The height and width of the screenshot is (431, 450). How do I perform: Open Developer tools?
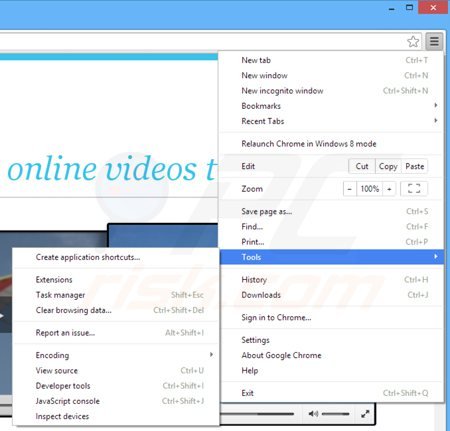(x=116, y=386)
